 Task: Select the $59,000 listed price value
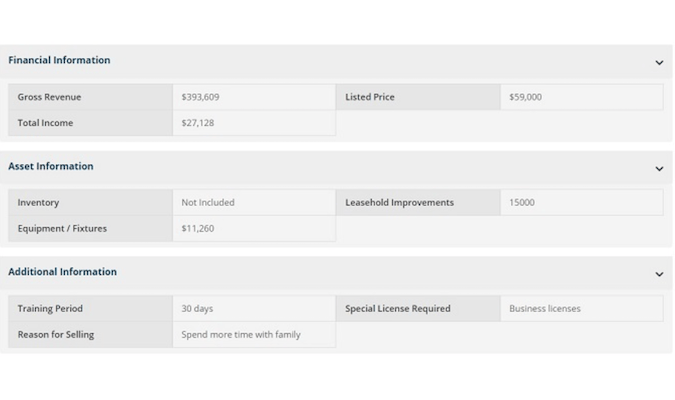coord(526,97)
